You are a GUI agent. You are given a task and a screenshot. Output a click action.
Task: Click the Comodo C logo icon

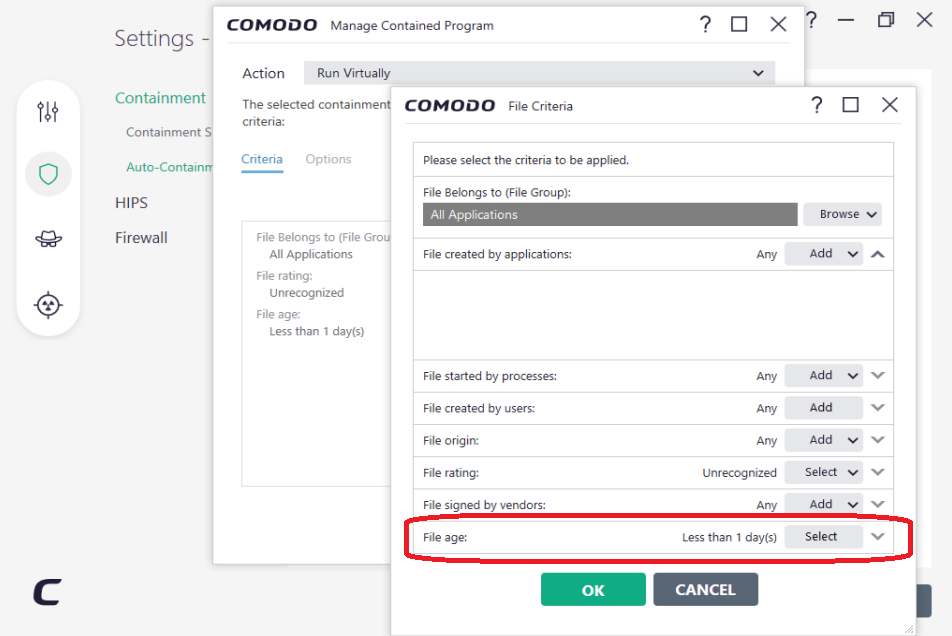[47, 592]
